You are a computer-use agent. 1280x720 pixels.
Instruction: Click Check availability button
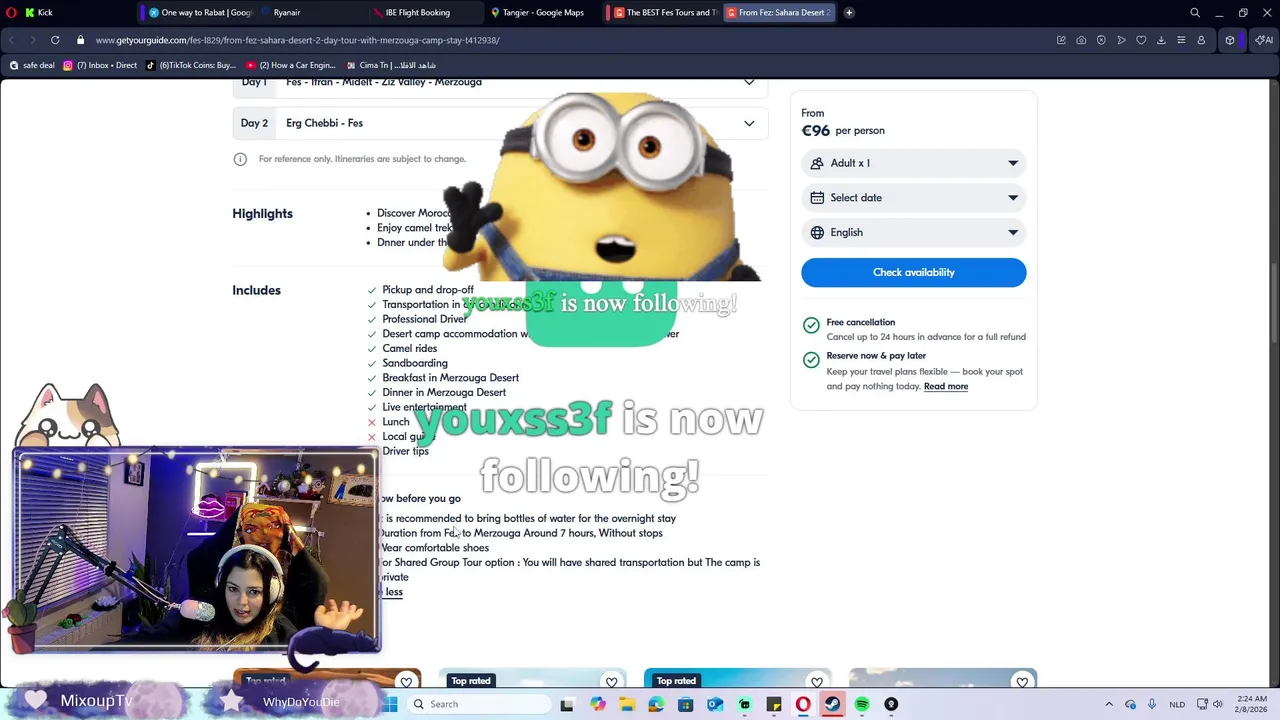point(914,272)
